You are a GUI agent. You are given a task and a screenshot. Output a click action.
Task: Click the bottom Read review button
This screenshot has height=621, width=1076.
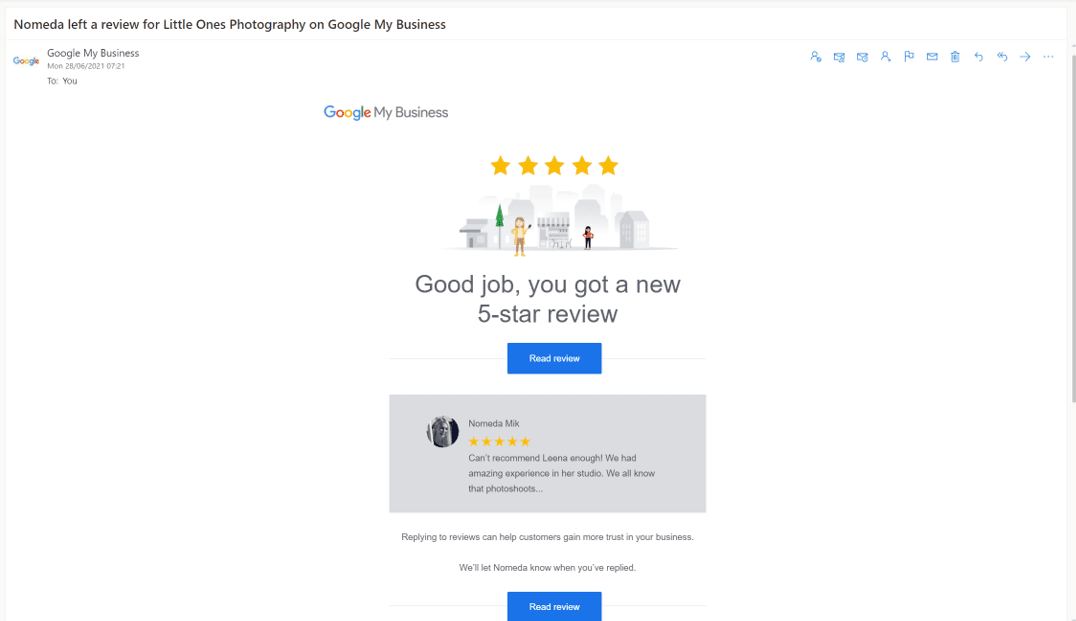pyautogui.click(x=554, y=607)
